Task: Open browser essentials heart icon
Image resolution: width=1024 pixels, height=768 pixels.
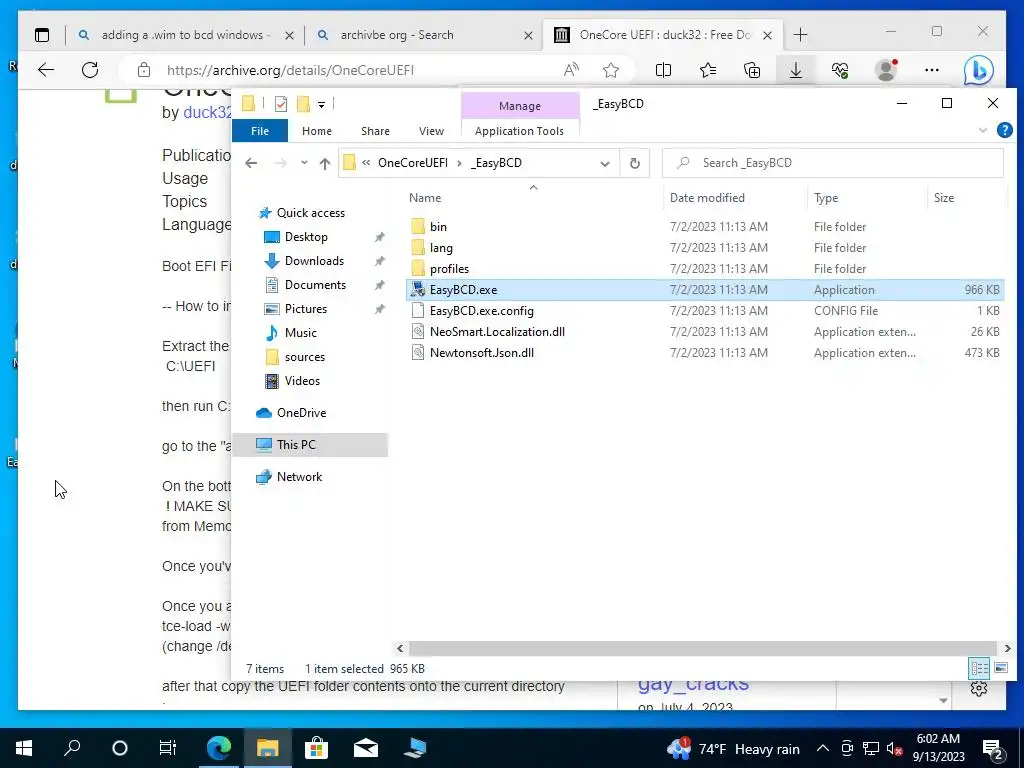Action: 840,70
